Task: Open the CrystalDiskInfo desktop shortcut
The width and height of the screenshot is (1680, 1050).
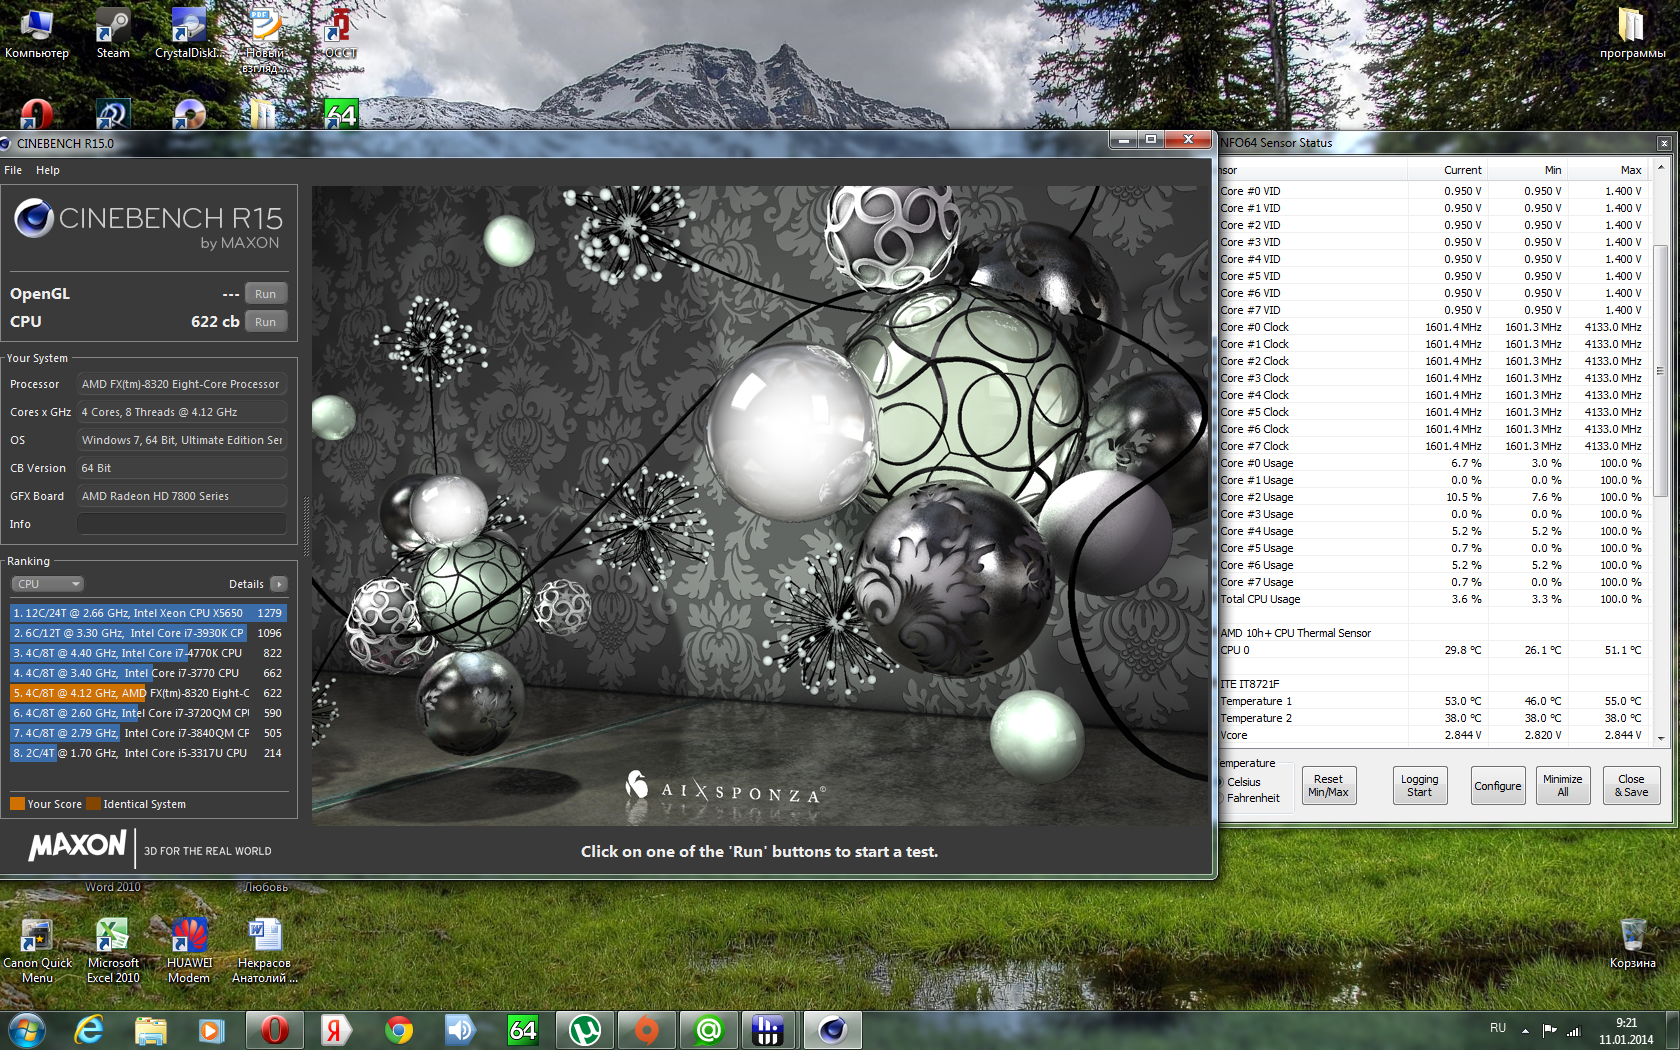Action: coord(188,32)
